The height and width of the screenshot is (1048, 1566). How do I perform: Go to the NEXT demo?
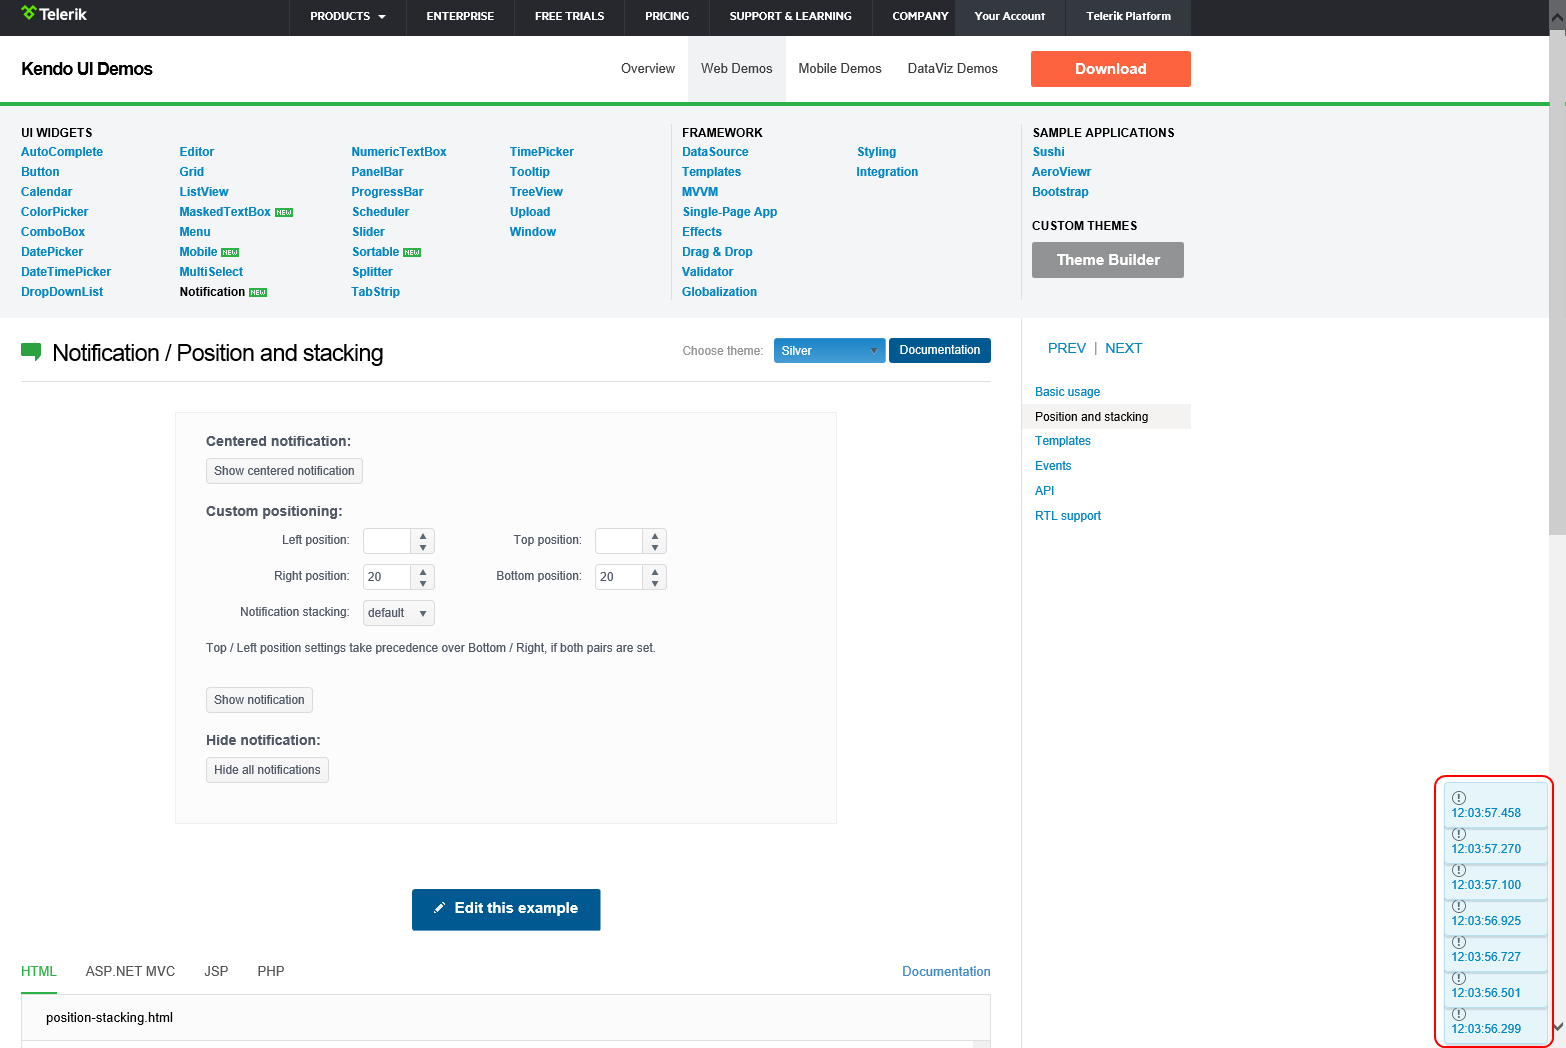pyautogui.click(x=1124, y=348)
